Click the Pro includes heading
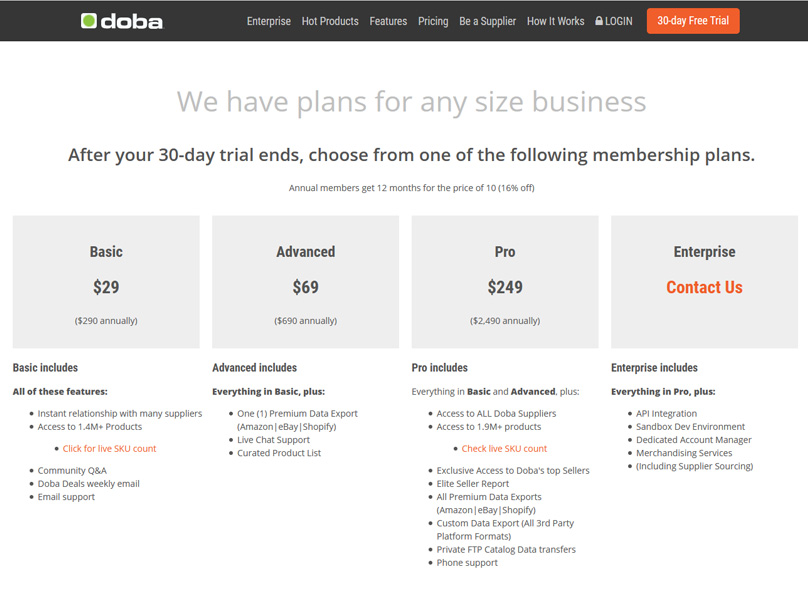808x597 pixels. pyautogui.click(x=440, y=368)
